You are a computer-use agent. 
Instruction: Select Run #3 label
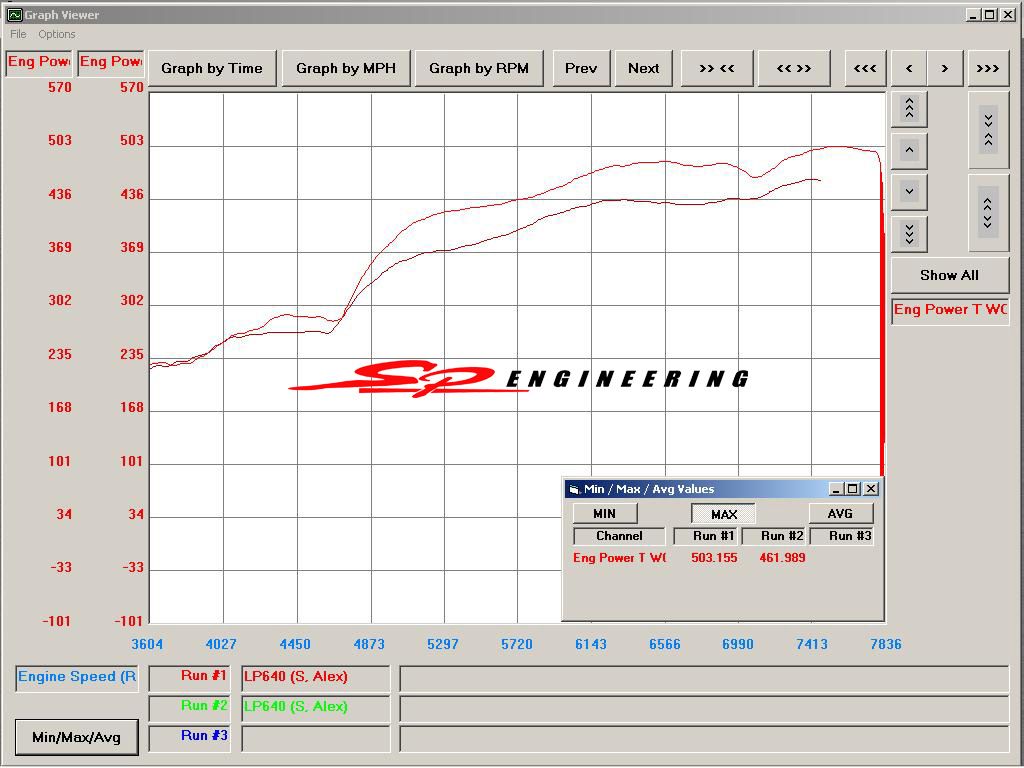(189, 738)
